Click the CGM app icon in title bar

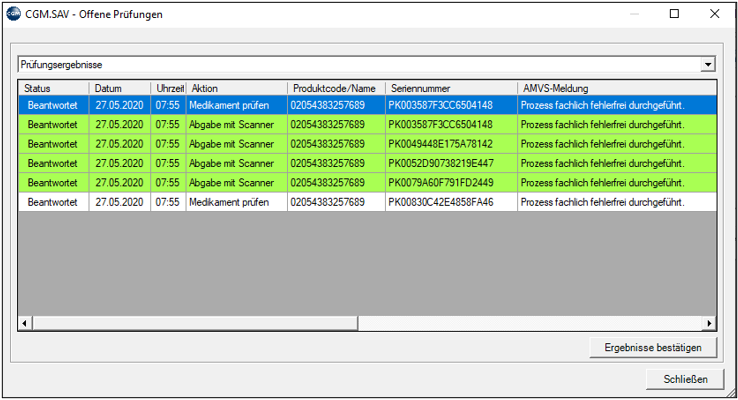click(x=14, y=14)
